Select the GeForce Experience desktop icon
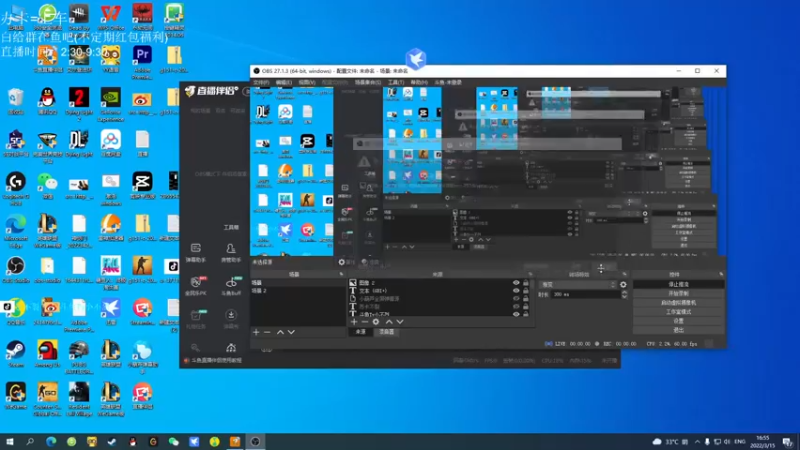This screenshot has height=450, width=800. [111, 104]
